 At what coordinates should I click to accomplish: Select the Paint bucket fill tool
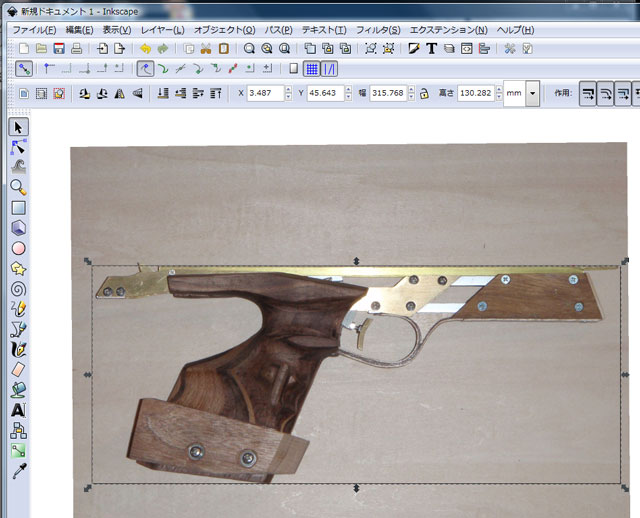click(18, 390)
